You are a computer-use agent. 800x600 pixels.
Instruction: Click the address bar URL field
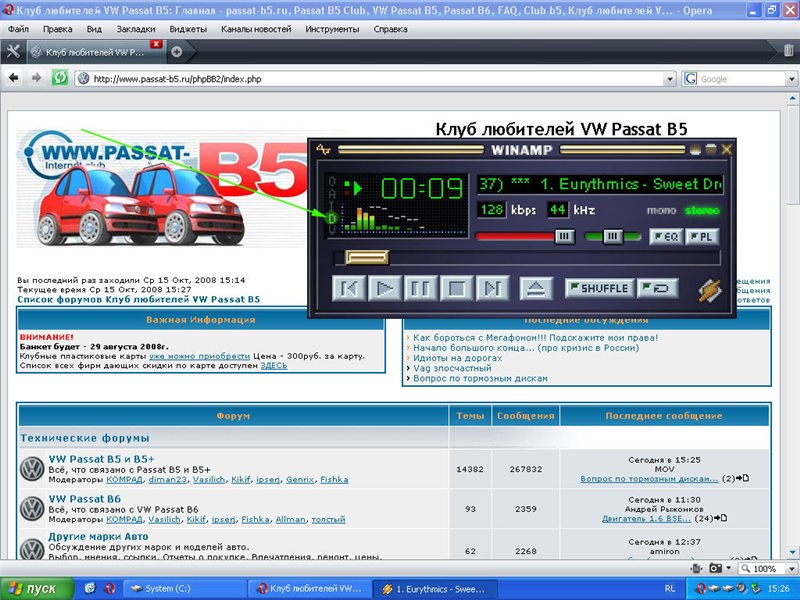pos(375,79)
